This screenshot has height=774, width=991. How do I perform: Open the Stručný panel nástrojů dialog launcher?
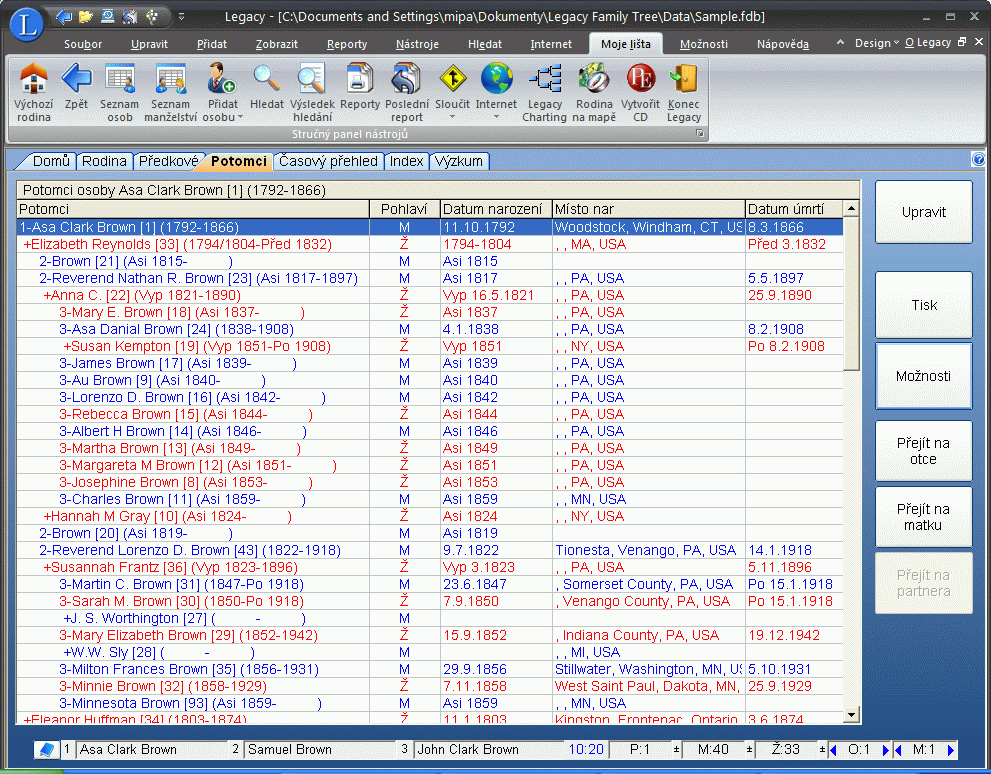click(x=700, y=133)
